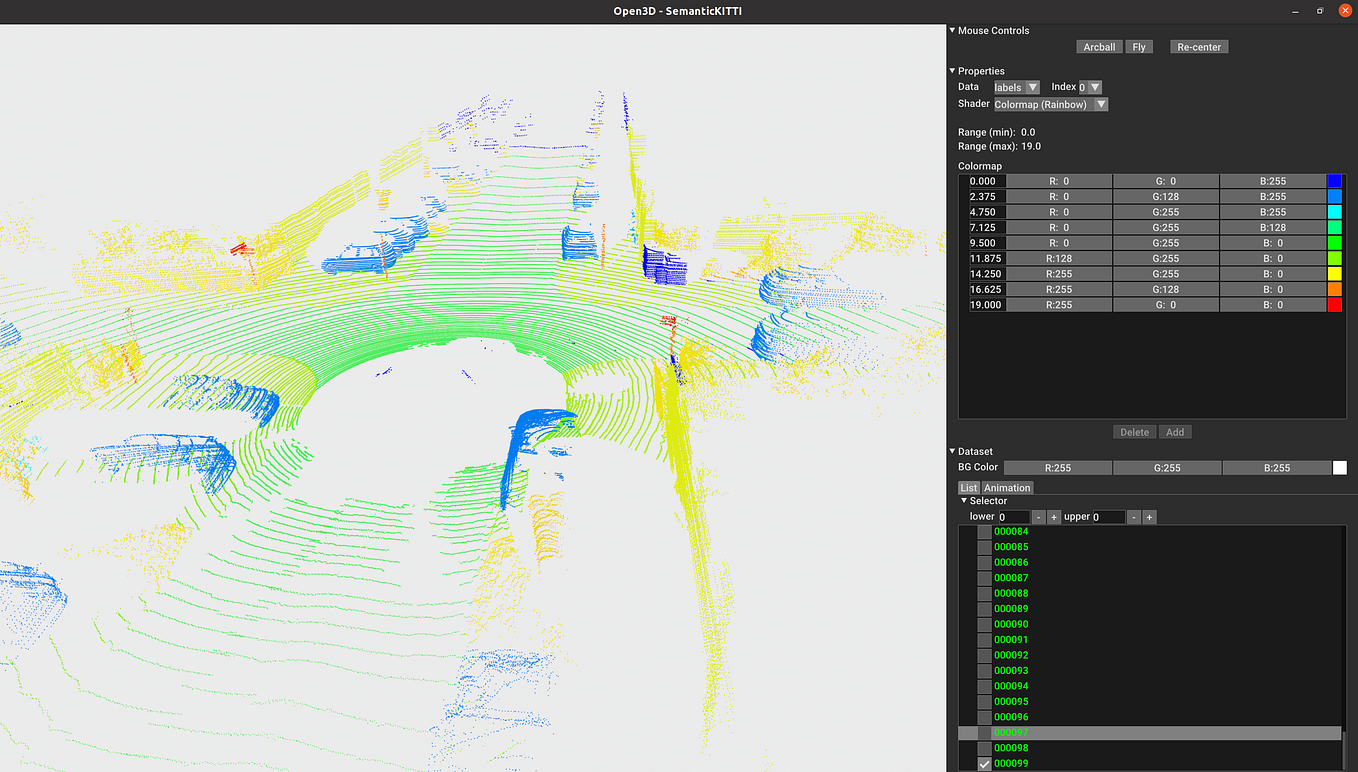Uncheck the checkbox next to frame 000099
1358x772 pixels.
click(x=983, y=762)
